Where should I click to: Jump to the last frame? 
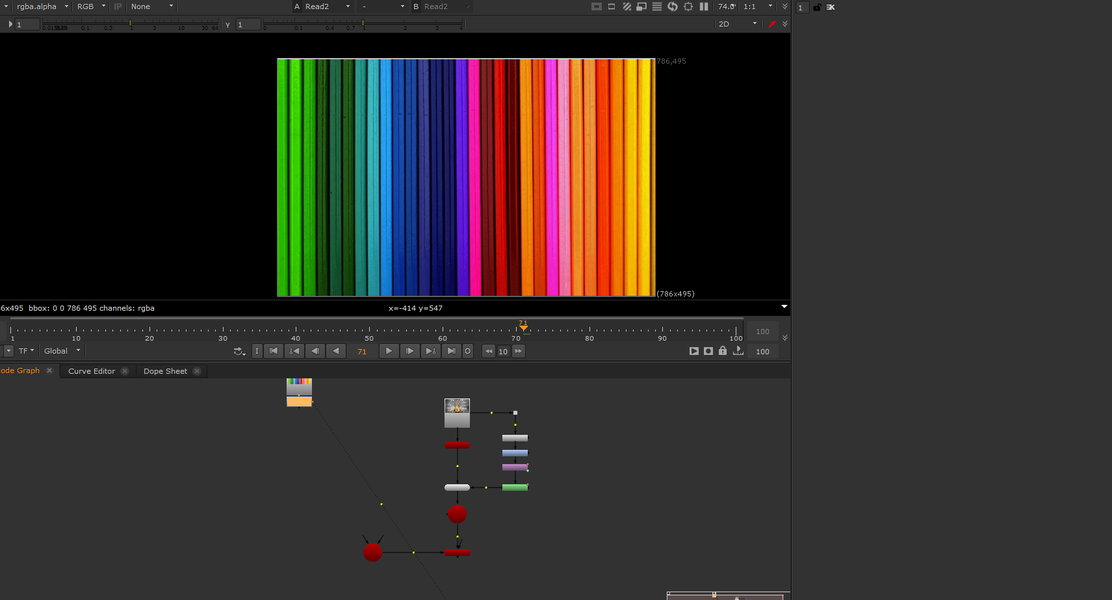point(451,351)
